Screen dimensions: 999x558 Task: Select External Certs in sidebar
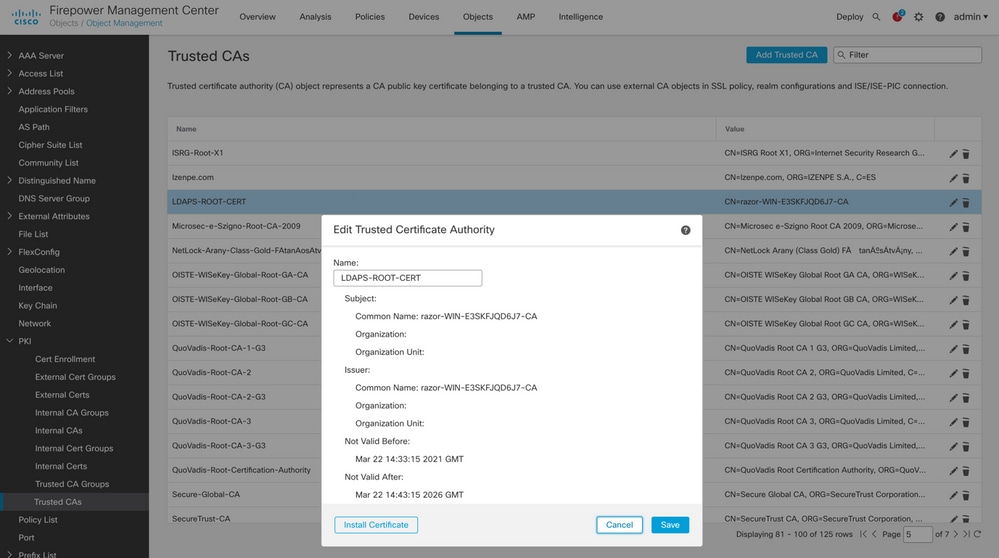(x=62, y=395)
